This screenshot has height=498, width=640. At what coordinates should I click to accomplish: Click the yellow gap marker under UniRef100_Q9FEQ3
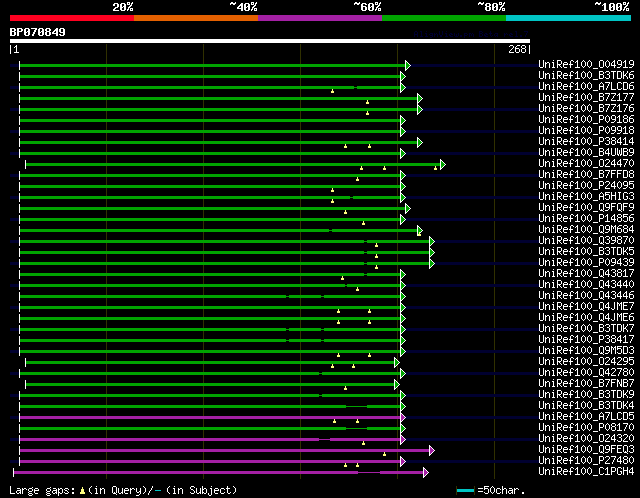coord(384,454)
